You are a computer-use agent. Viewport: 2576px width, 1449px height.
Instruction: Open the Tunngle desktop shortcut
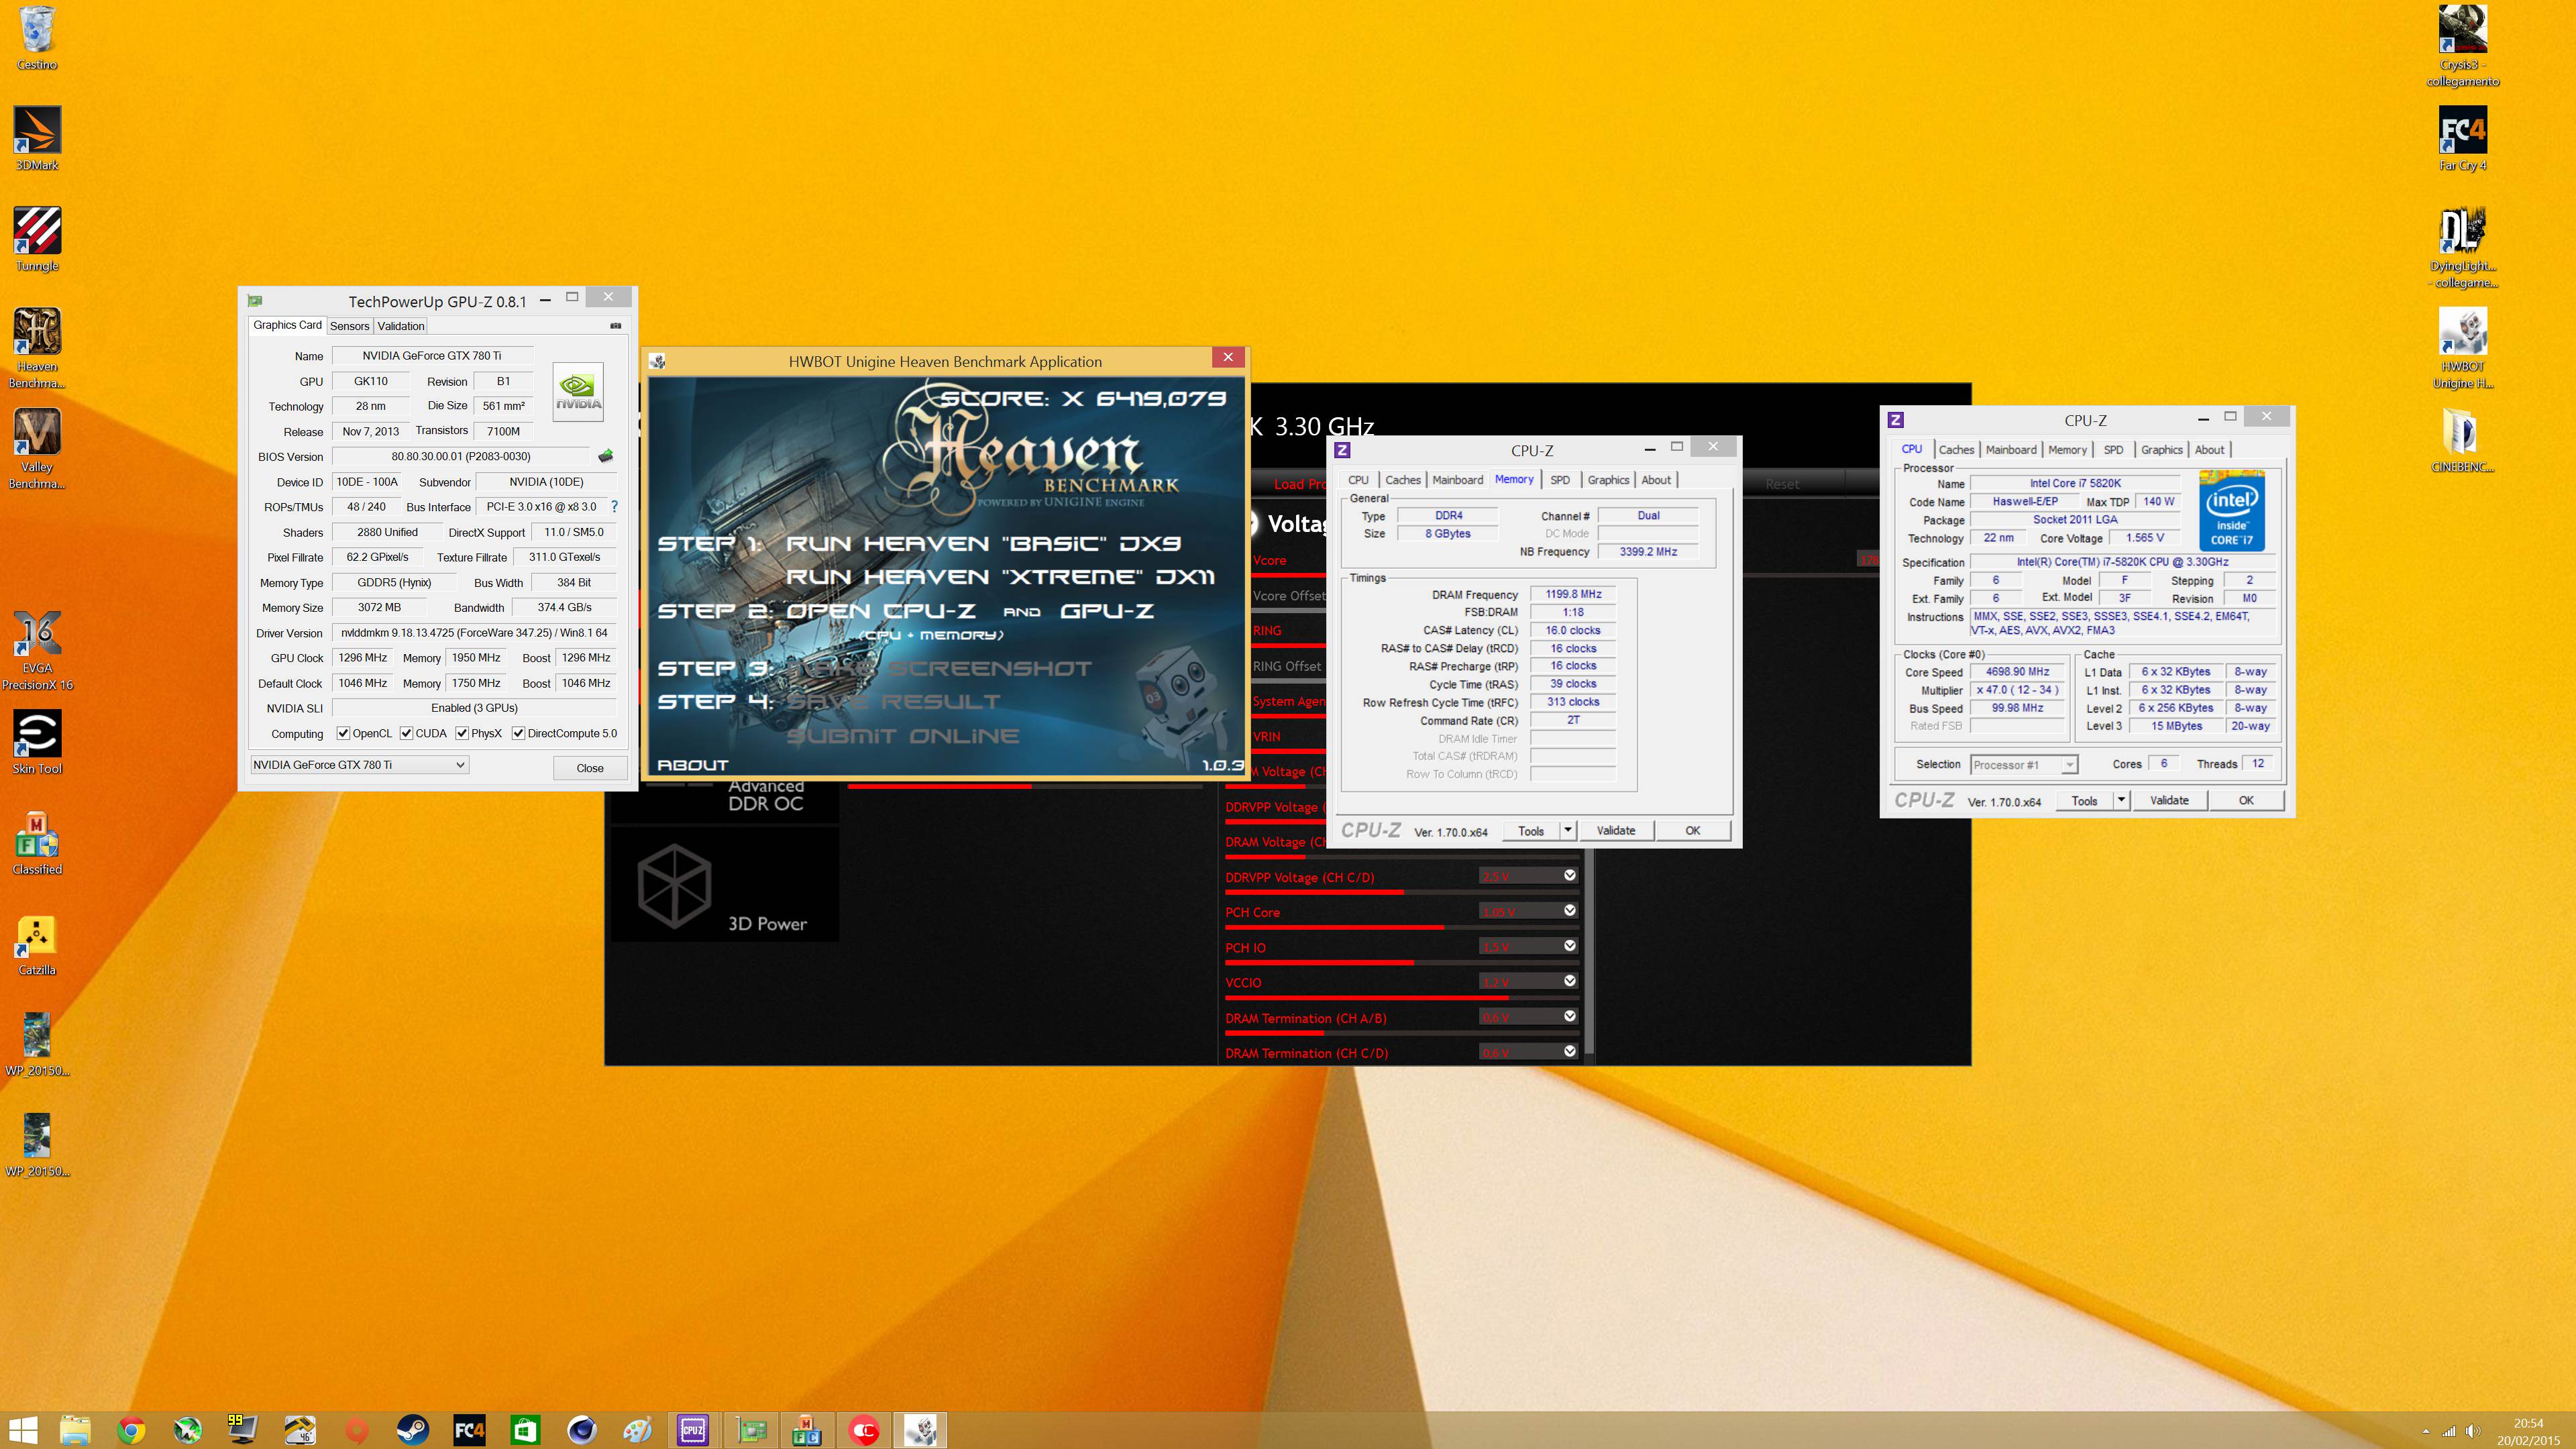[37, 240]
